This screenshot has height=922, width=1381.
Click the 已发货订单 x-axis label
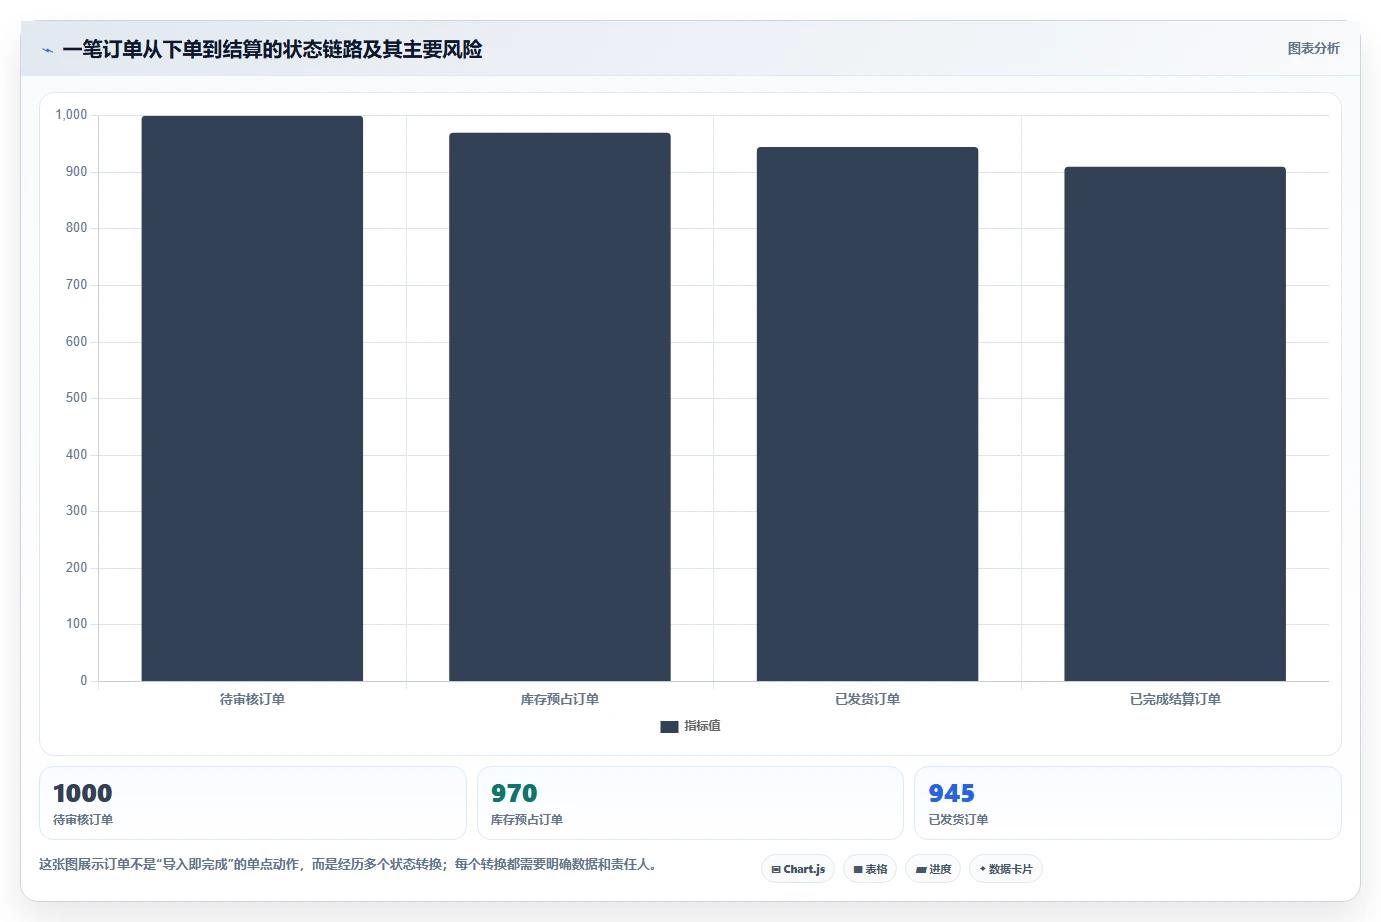[867, 699]
